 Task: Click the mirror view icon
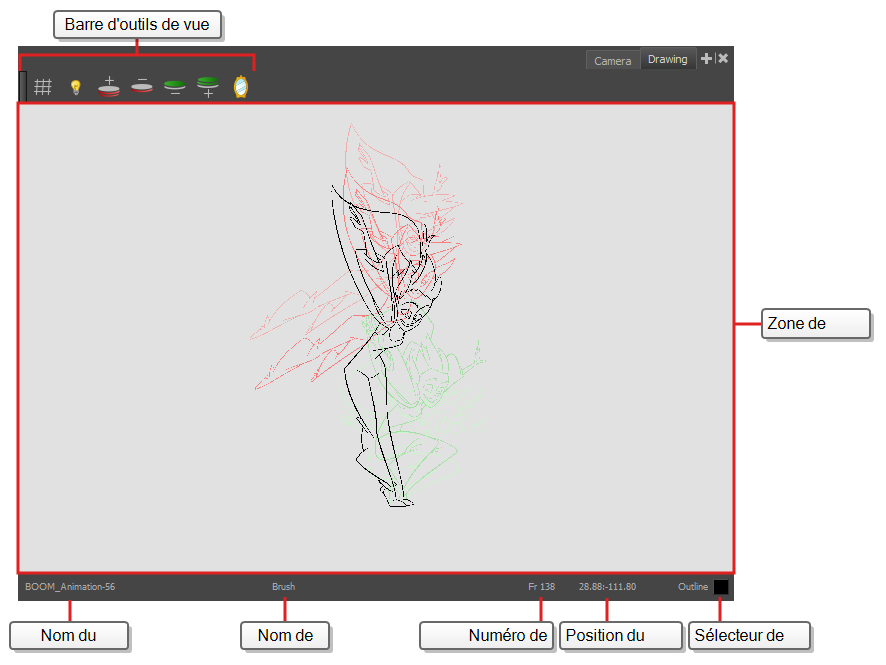pos(241,86)
